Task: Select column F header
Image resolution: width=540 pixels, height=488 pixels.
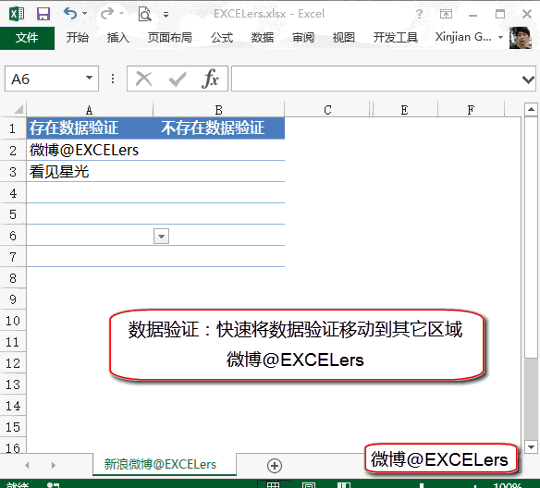Action: [x=471, y=110]
